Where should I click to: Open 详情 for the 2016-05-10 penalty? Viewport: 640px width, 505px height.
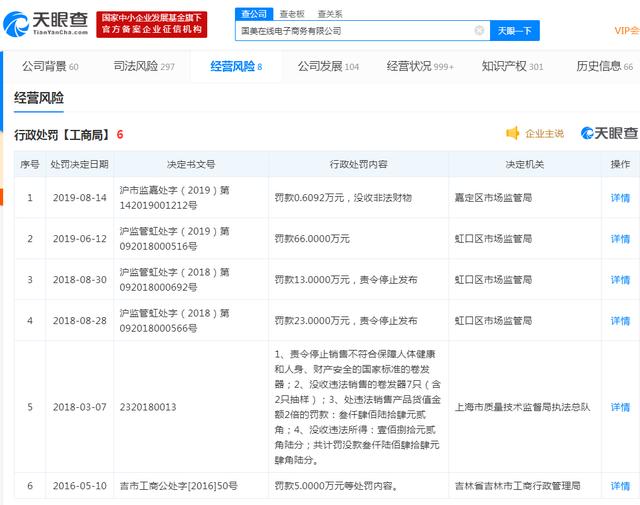[x=620, y=486]
